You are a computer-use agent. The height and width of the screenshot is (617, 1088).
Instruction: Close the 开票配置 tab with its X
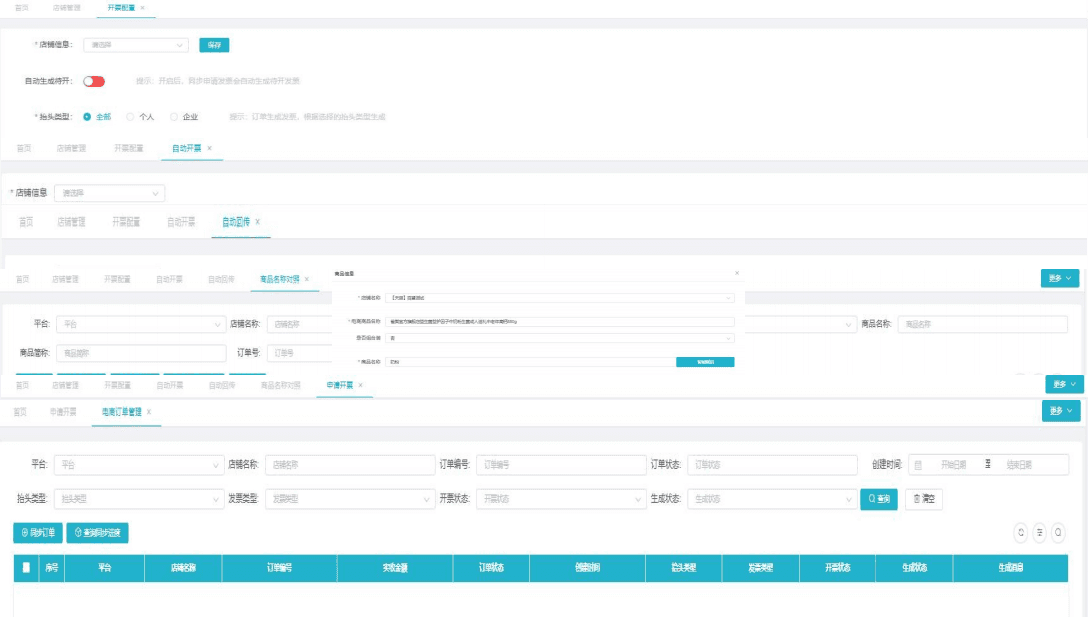point(142,8)
